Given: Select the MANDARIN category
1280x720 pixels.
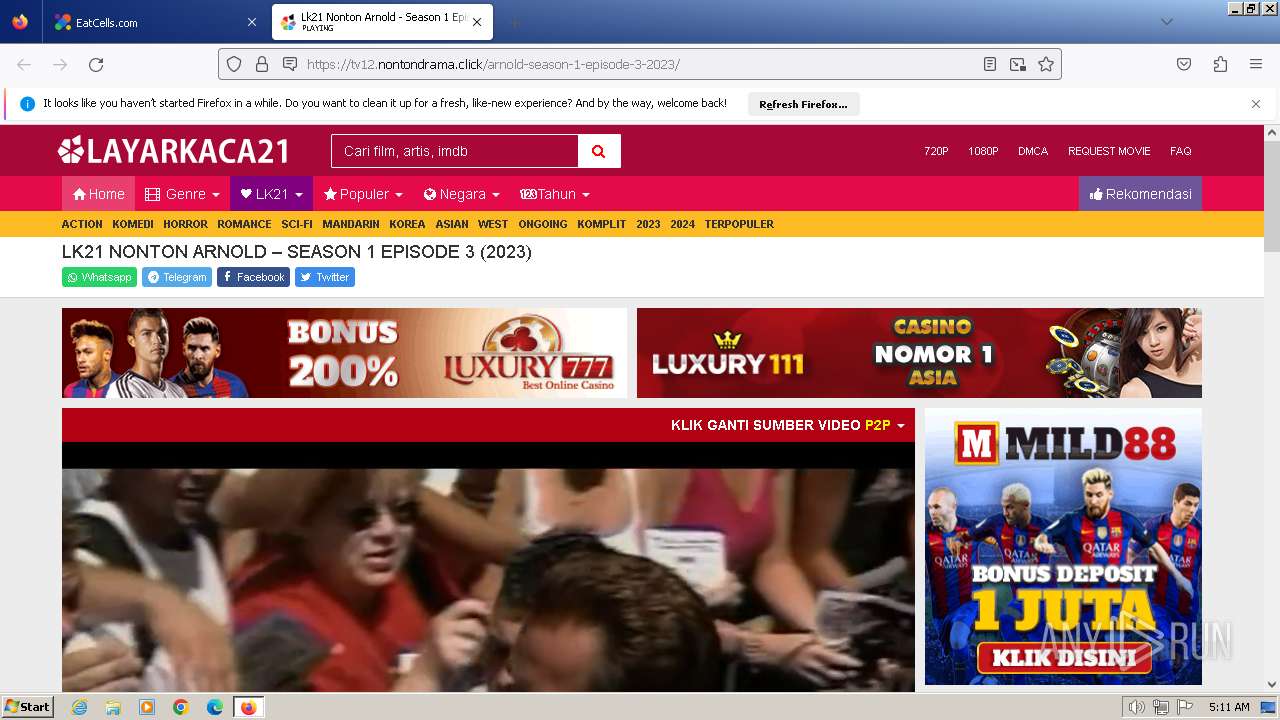Looking at the screenshot, I should pos(351,224).
